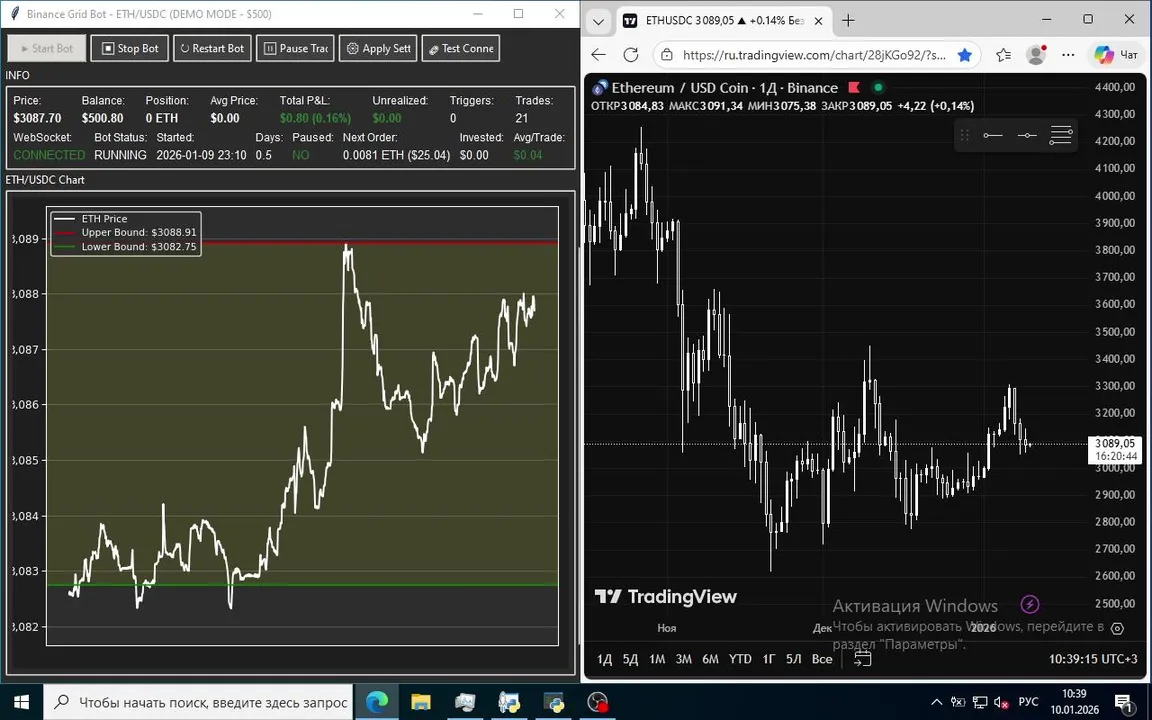Open the browser profile avatar
Image resolution: width=1152 pixels, height=720 pixels.
[x=1036, y=54]
